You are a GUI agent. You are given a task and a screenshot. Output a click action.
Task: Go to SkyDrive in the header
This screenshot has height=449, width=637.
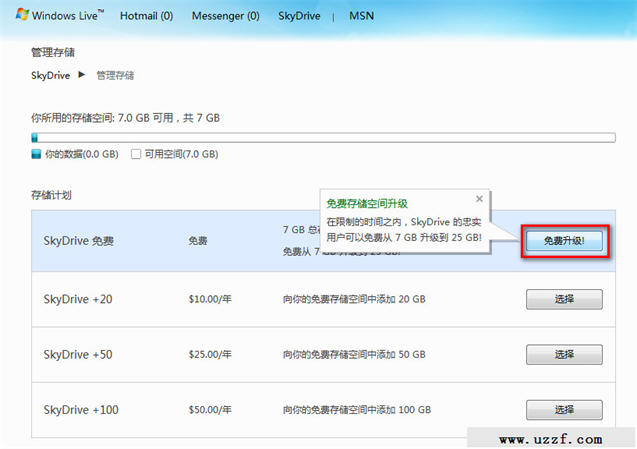coord(299,16)
